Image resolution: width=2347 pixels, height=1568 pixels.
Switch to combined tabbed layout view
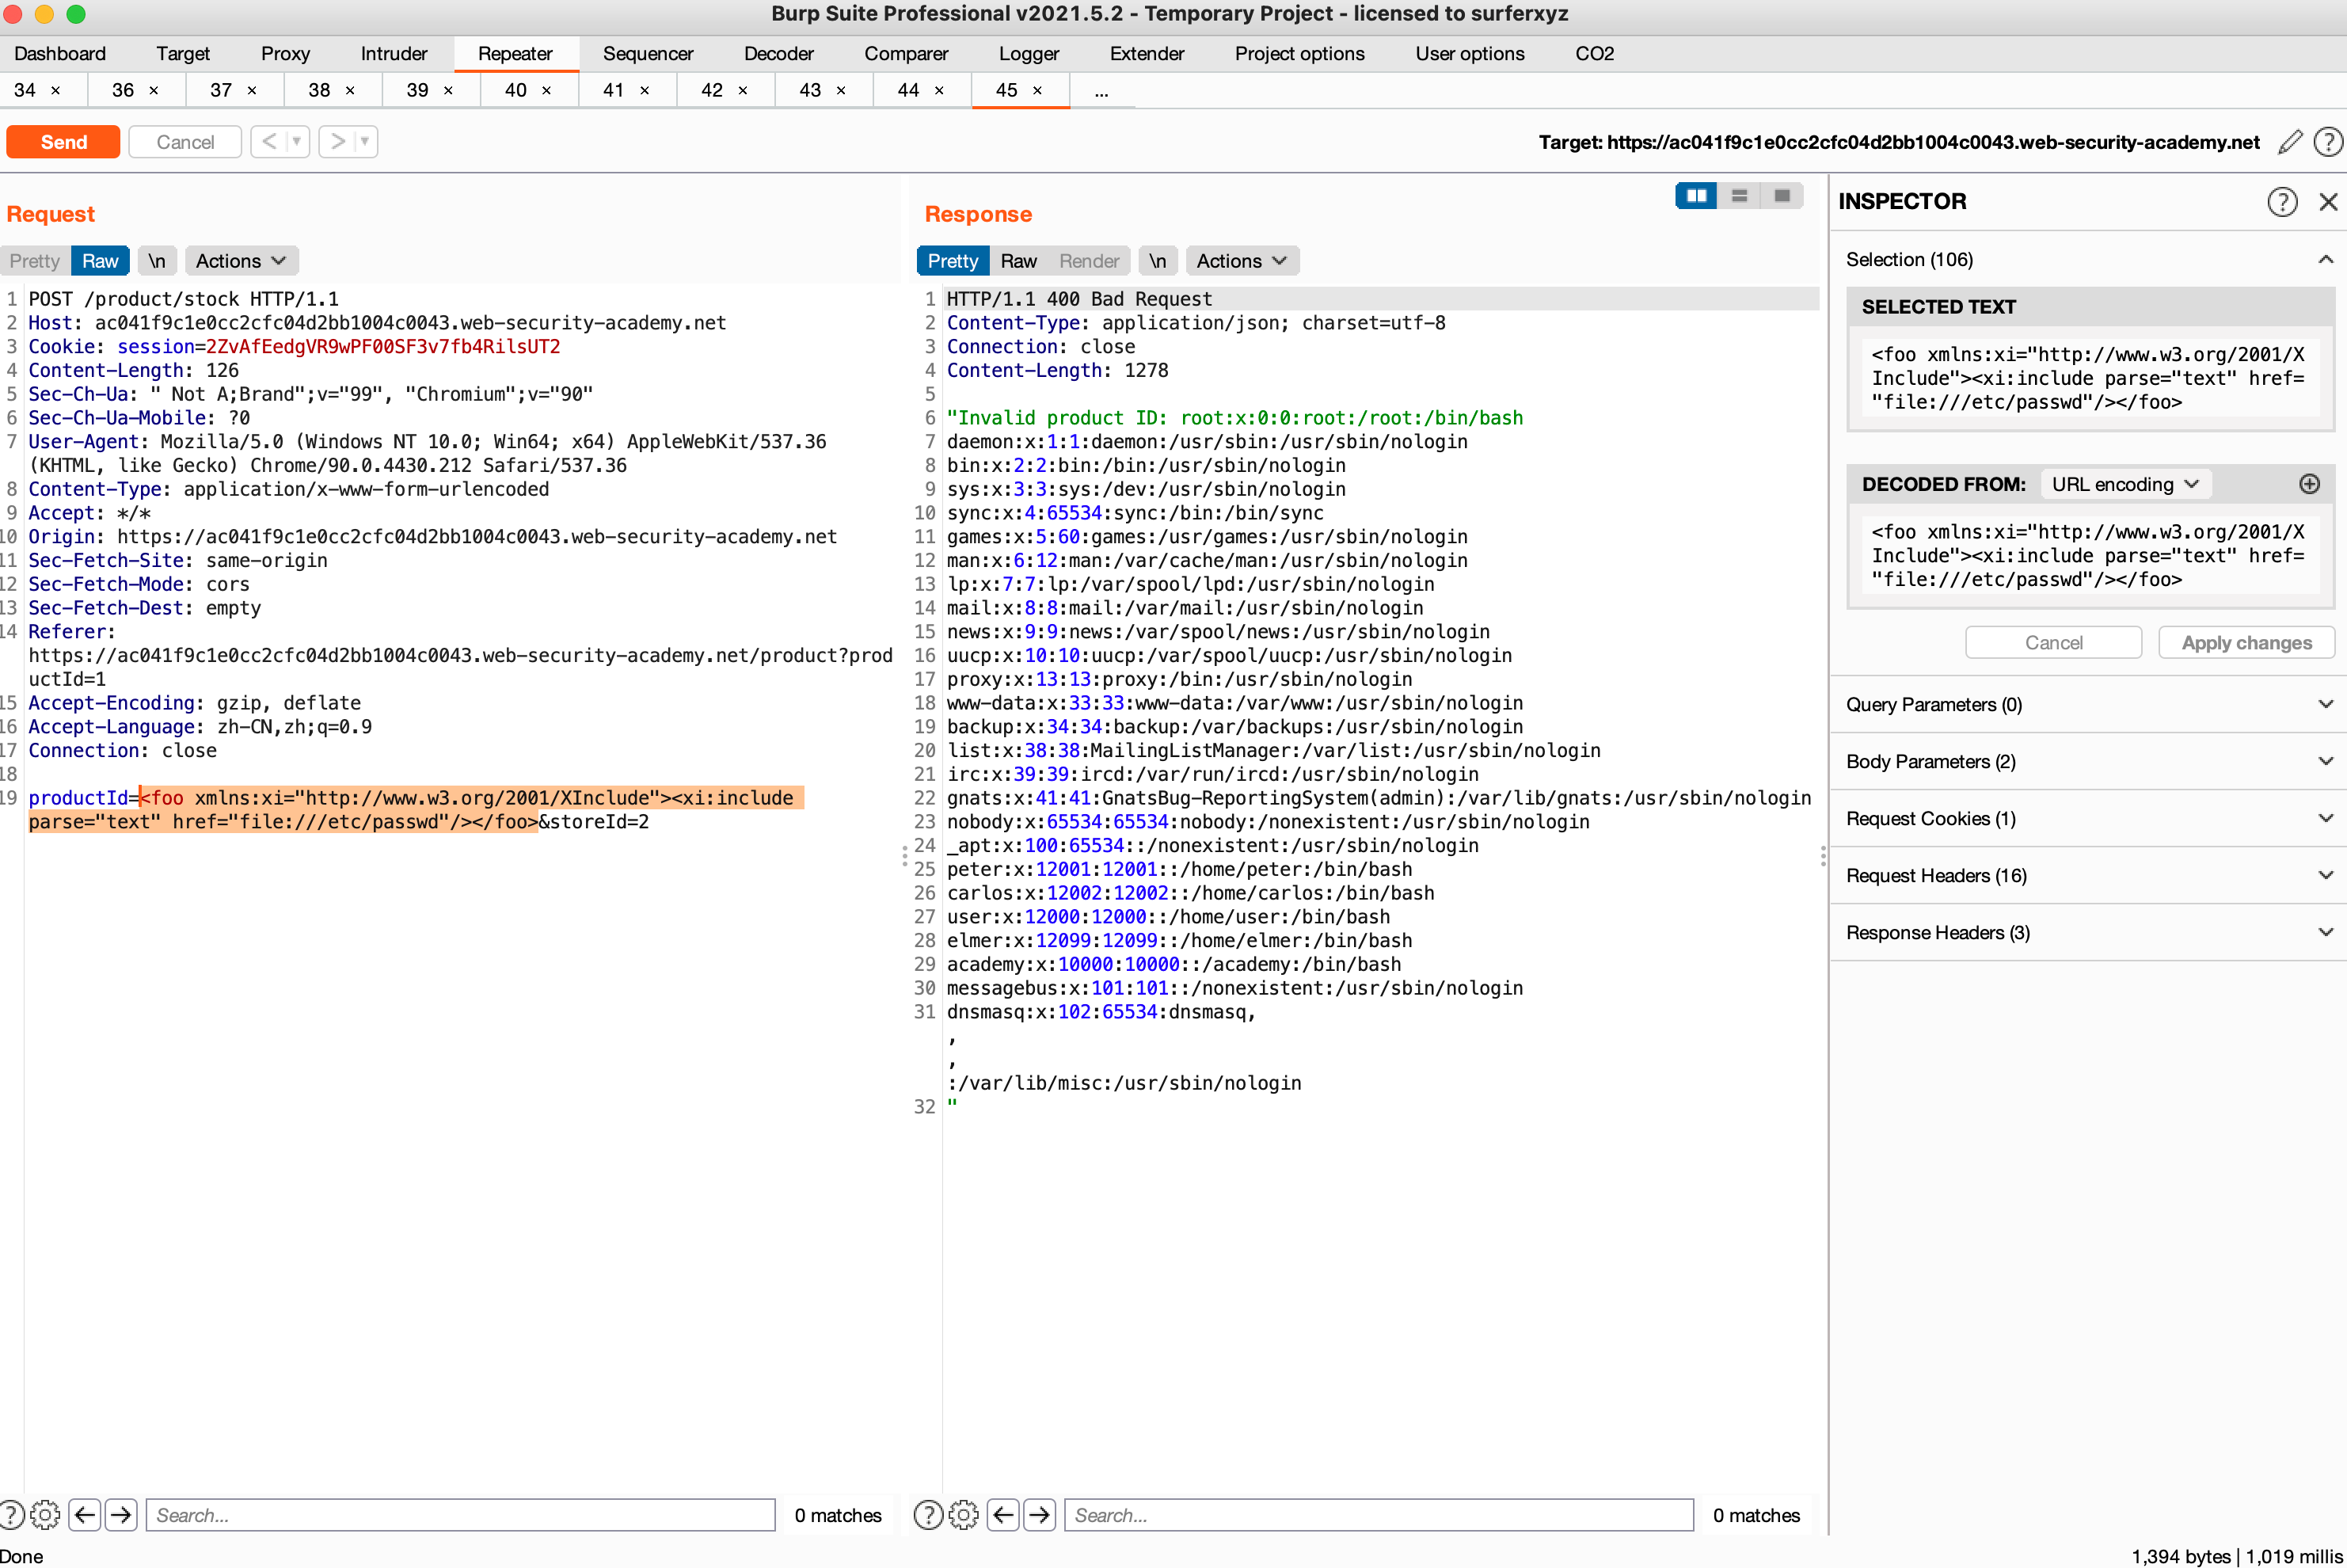point(1782,196)
